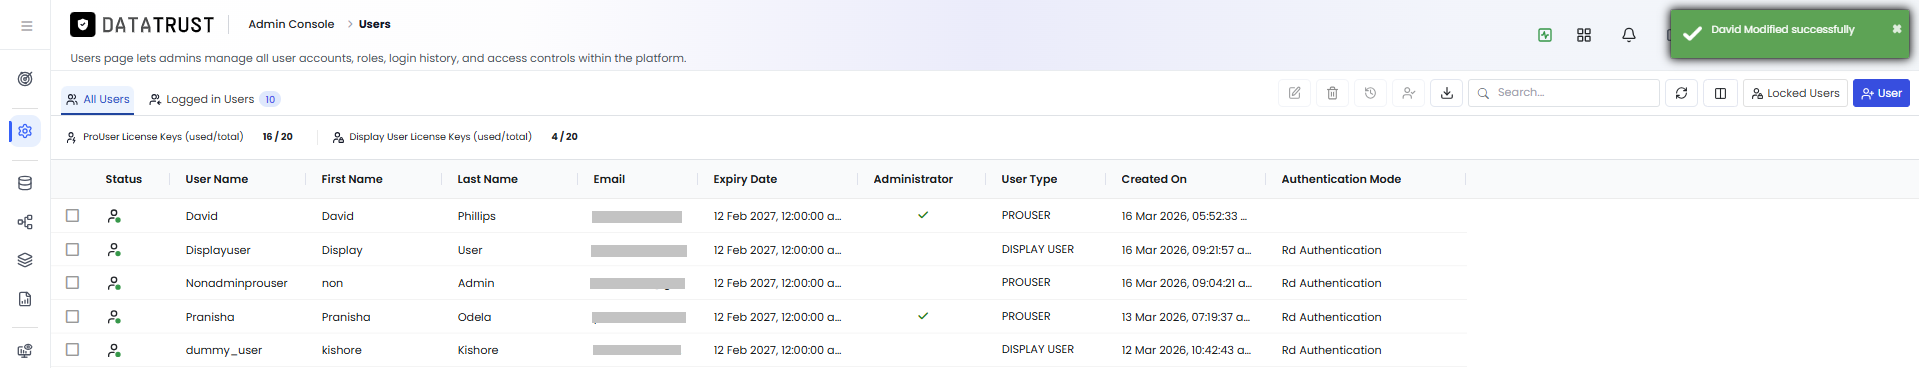Click the edit user pencil icon
This screenshot has width=1919, height=368.
[x=1294, y=93]
